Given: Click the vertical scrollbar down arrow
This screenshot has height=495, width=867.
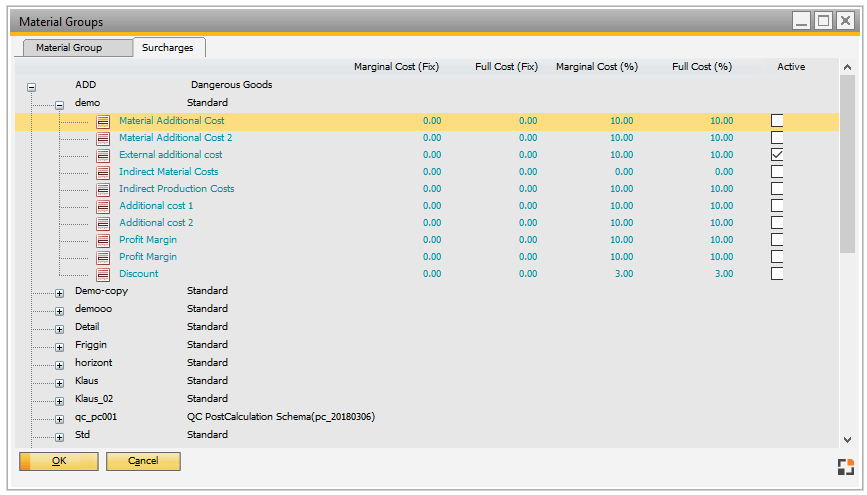Looking at the screenshot, I should tap(847, 439).
